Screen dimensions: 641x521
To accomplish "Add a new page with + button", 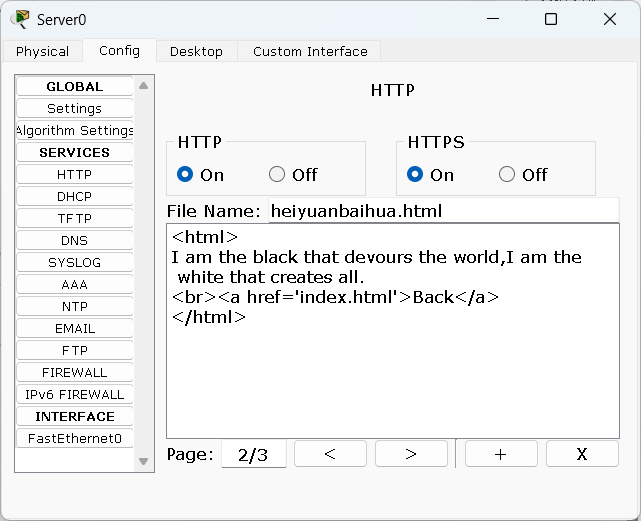I will (501, 454).
